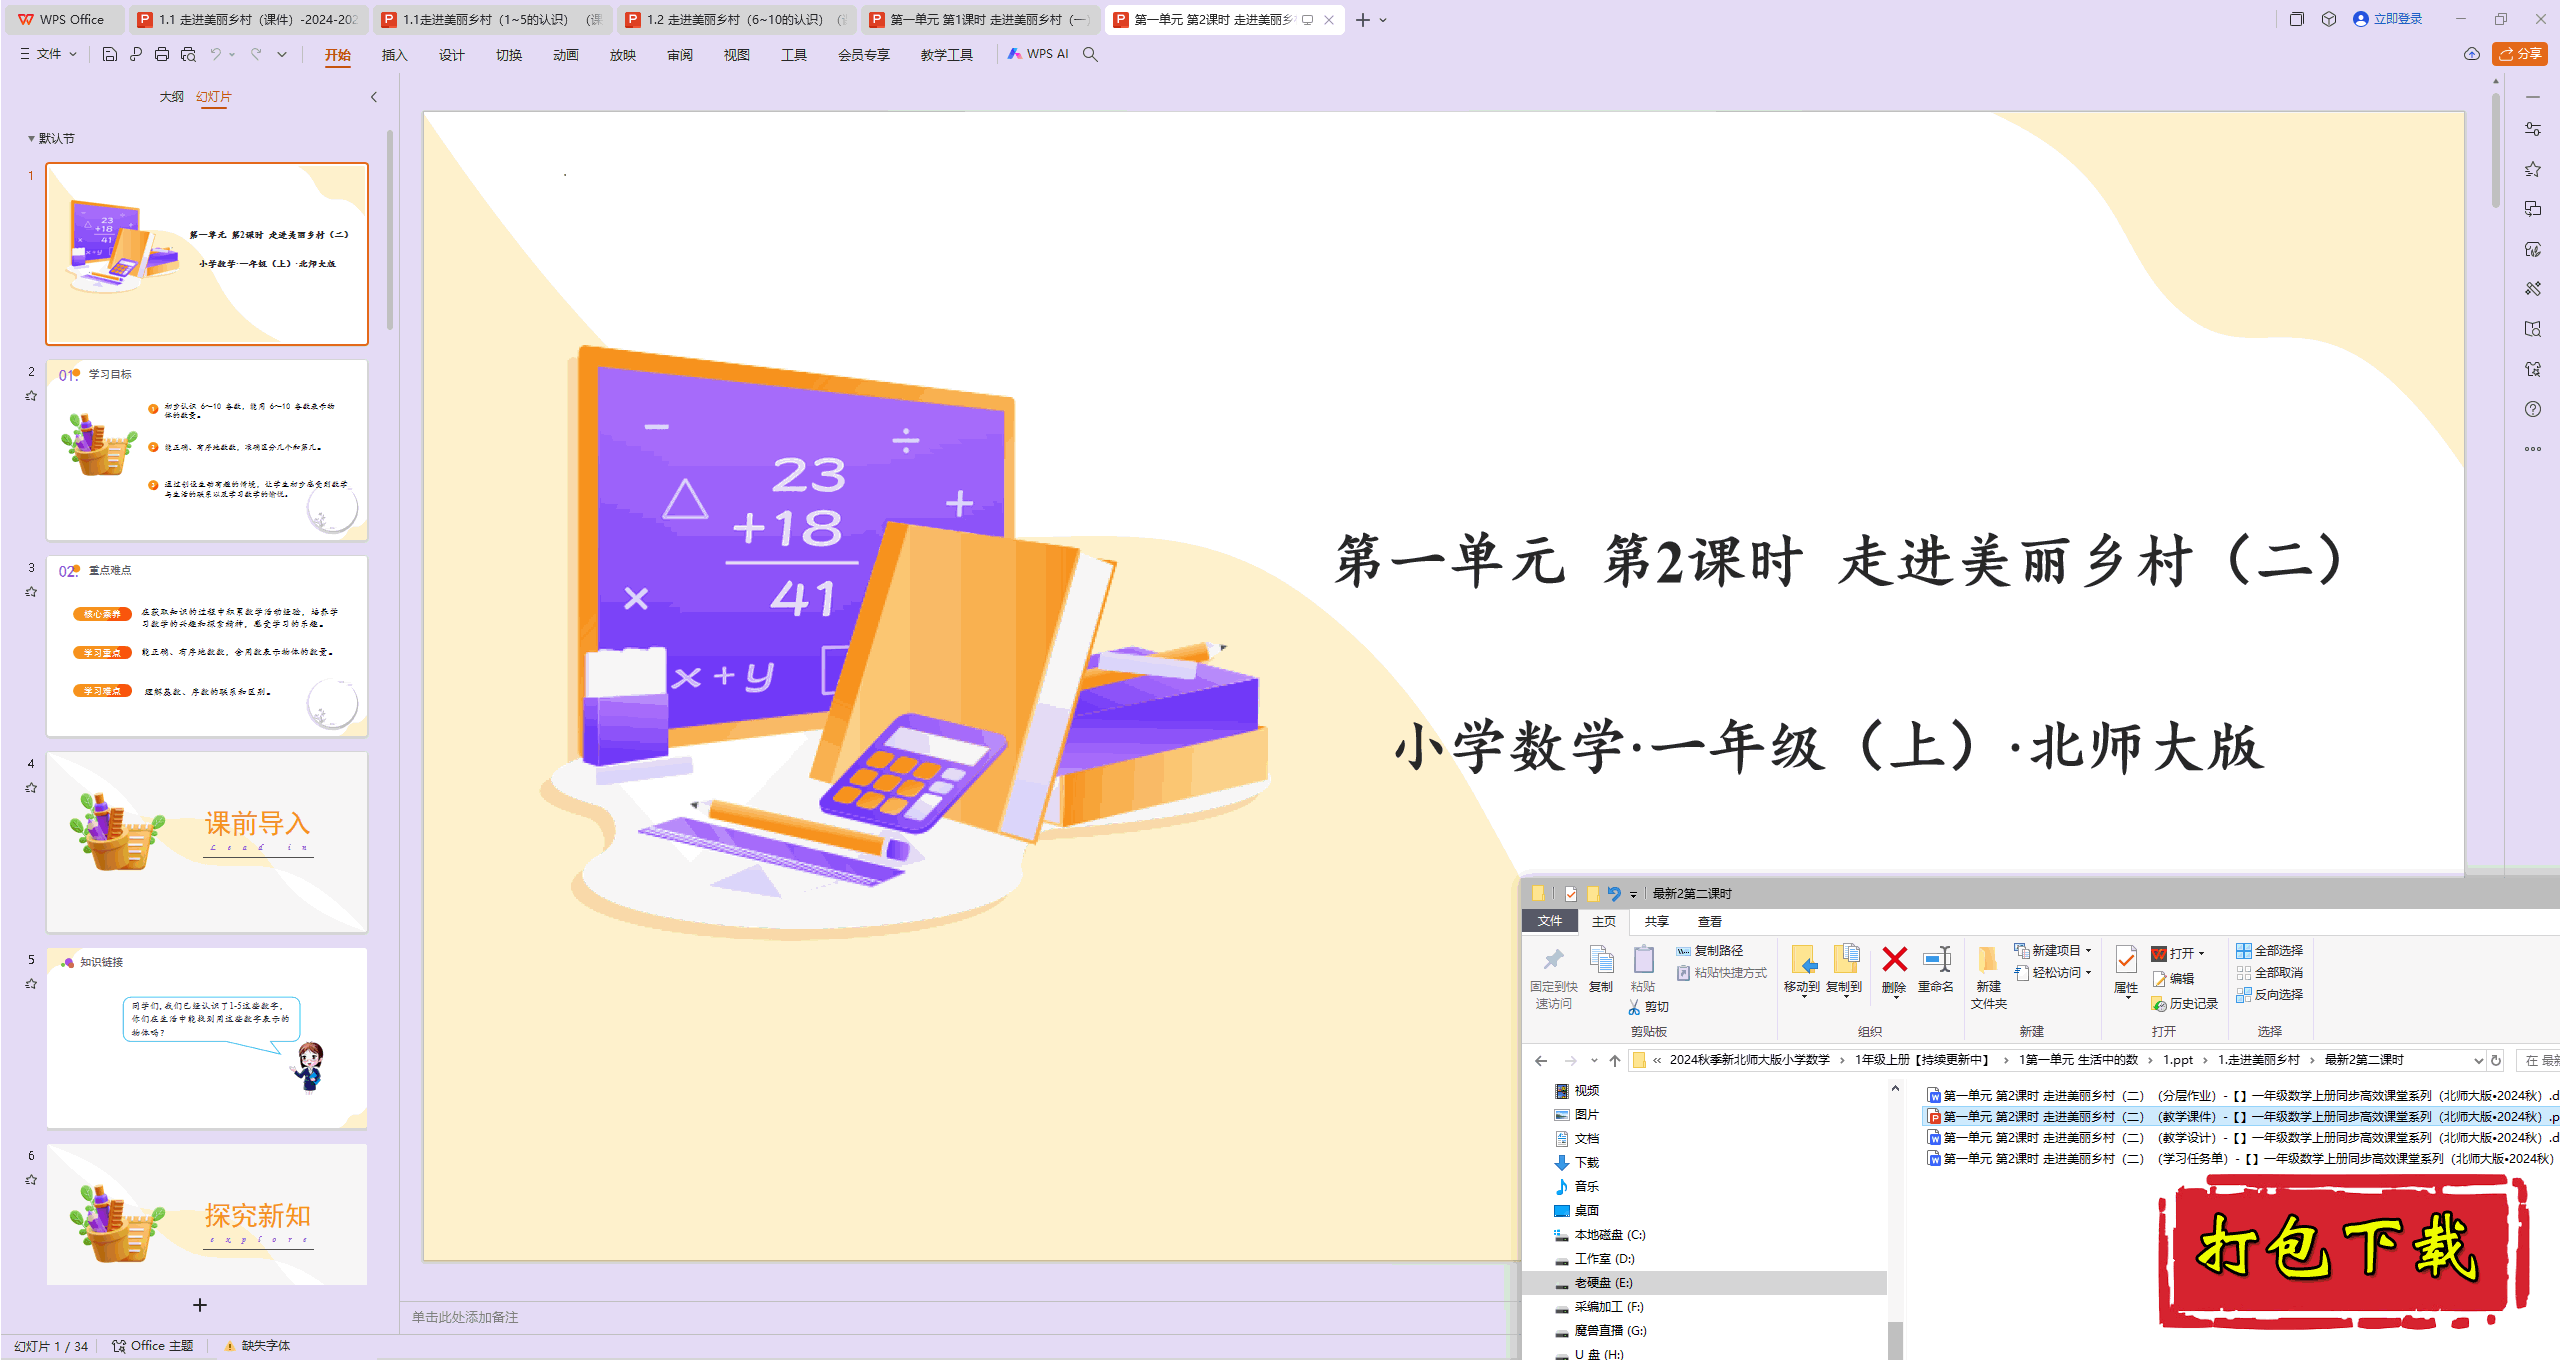Click the undo icon in Explorer title bar

click(x=1613, y=894)
